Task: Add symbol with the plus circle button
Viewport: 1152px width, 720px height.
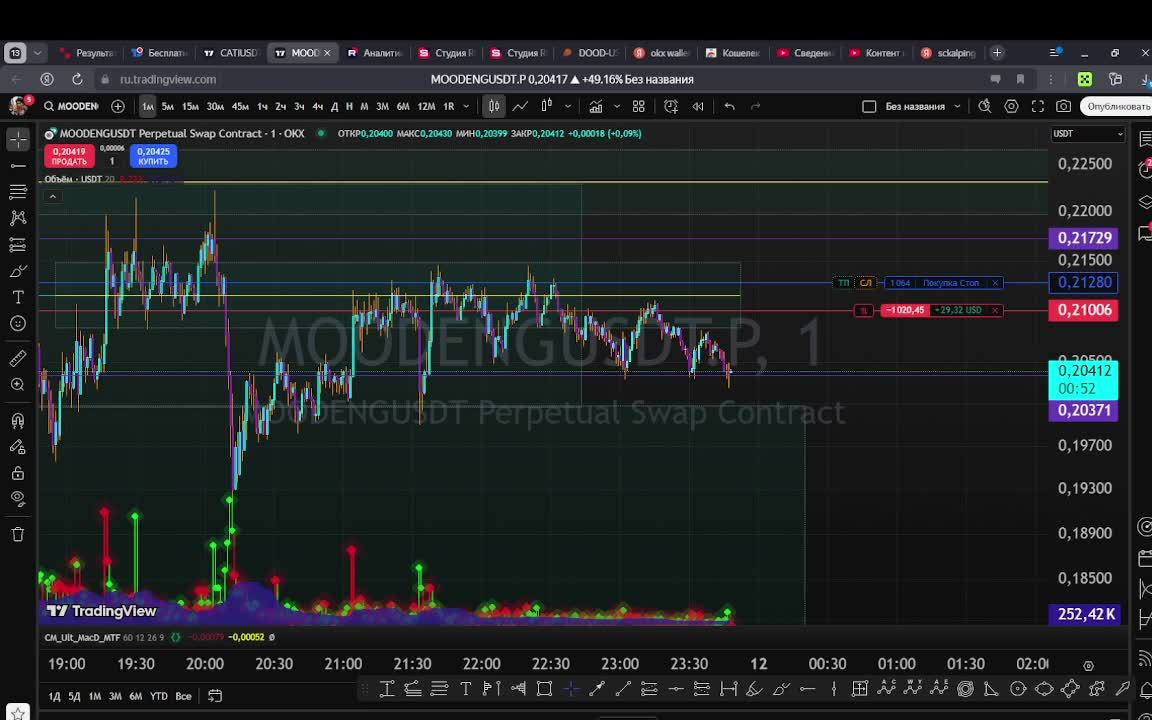Action: (118, 107)
